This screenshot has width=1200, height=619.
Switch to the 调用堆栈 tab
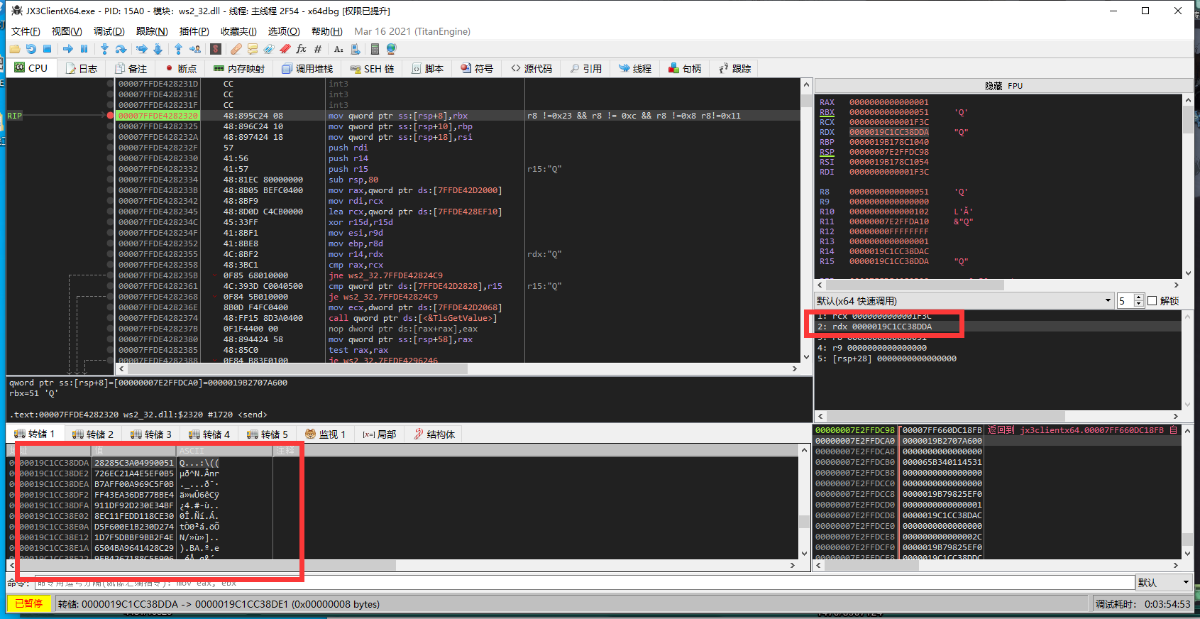(306, 68)
